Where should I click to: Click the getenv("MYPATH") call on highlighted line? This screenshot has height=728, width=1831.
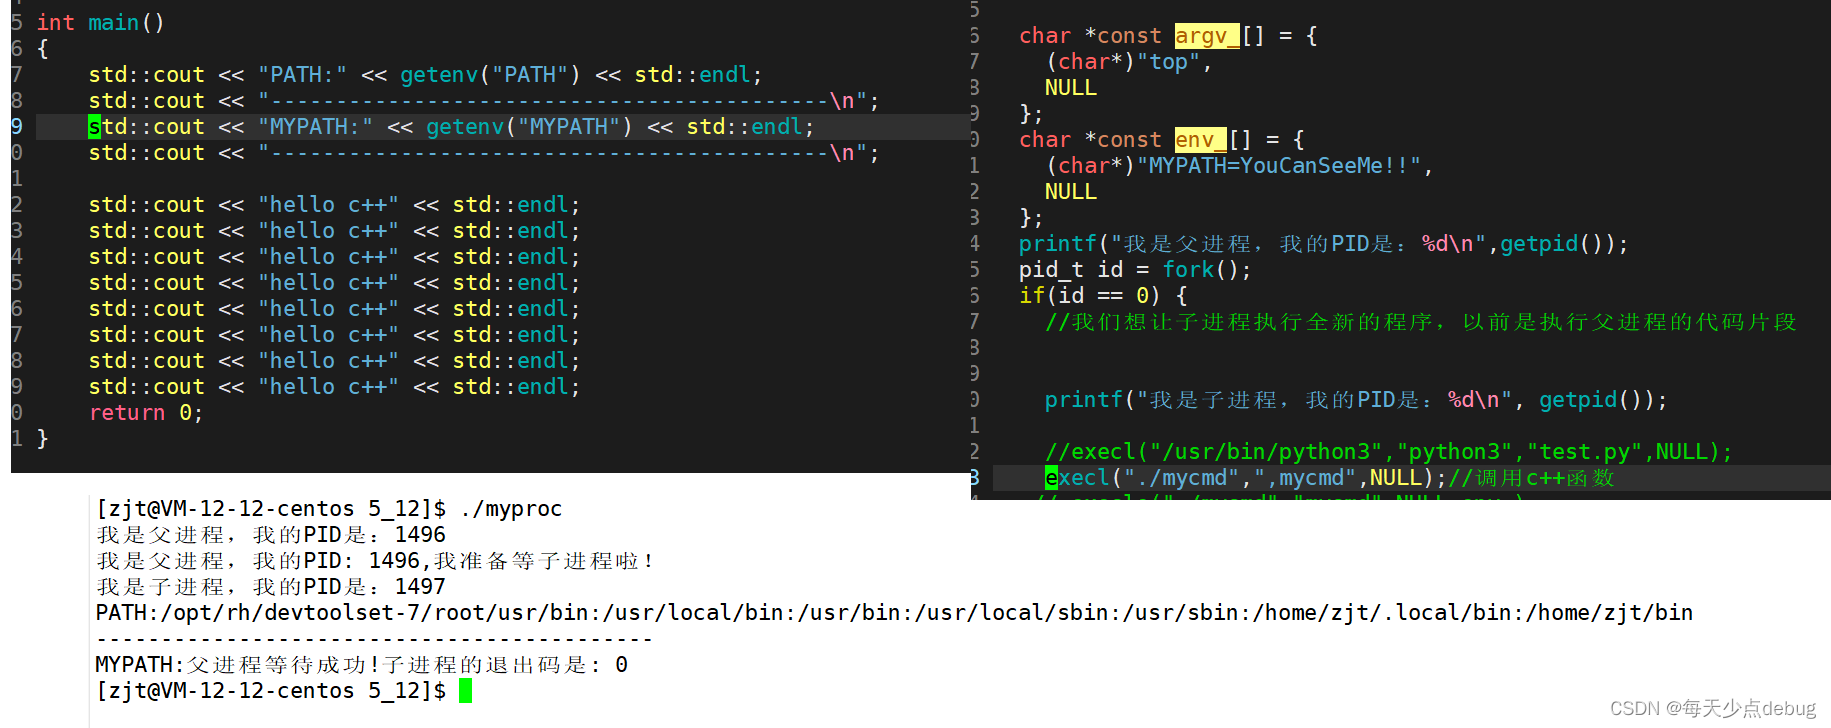click(x=529, y=126)
